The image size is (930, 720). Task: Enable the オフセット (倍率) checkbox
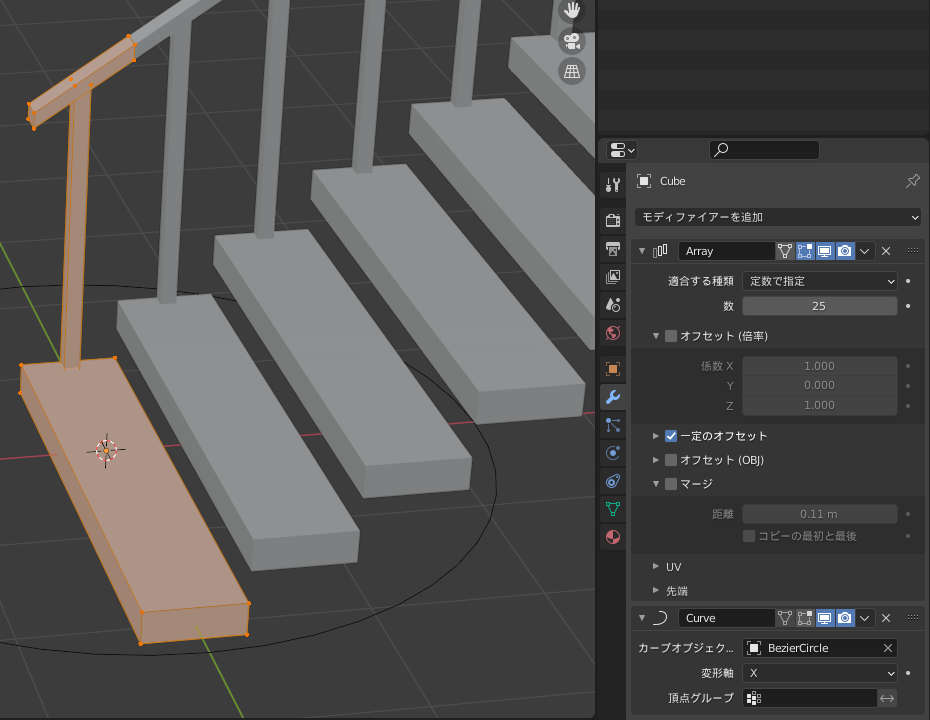[671, 336]
